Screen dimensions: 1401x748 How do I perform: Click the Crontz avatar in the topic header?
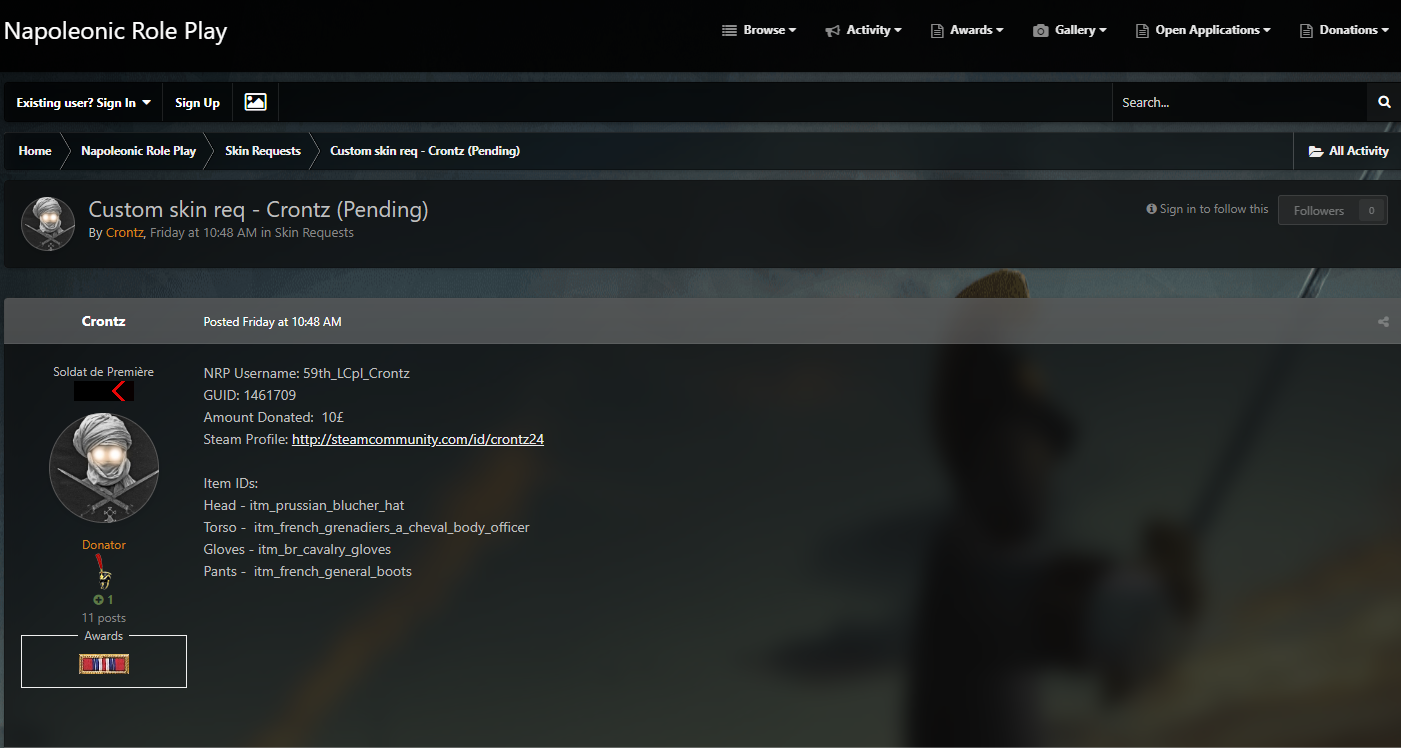coord(48,224)
